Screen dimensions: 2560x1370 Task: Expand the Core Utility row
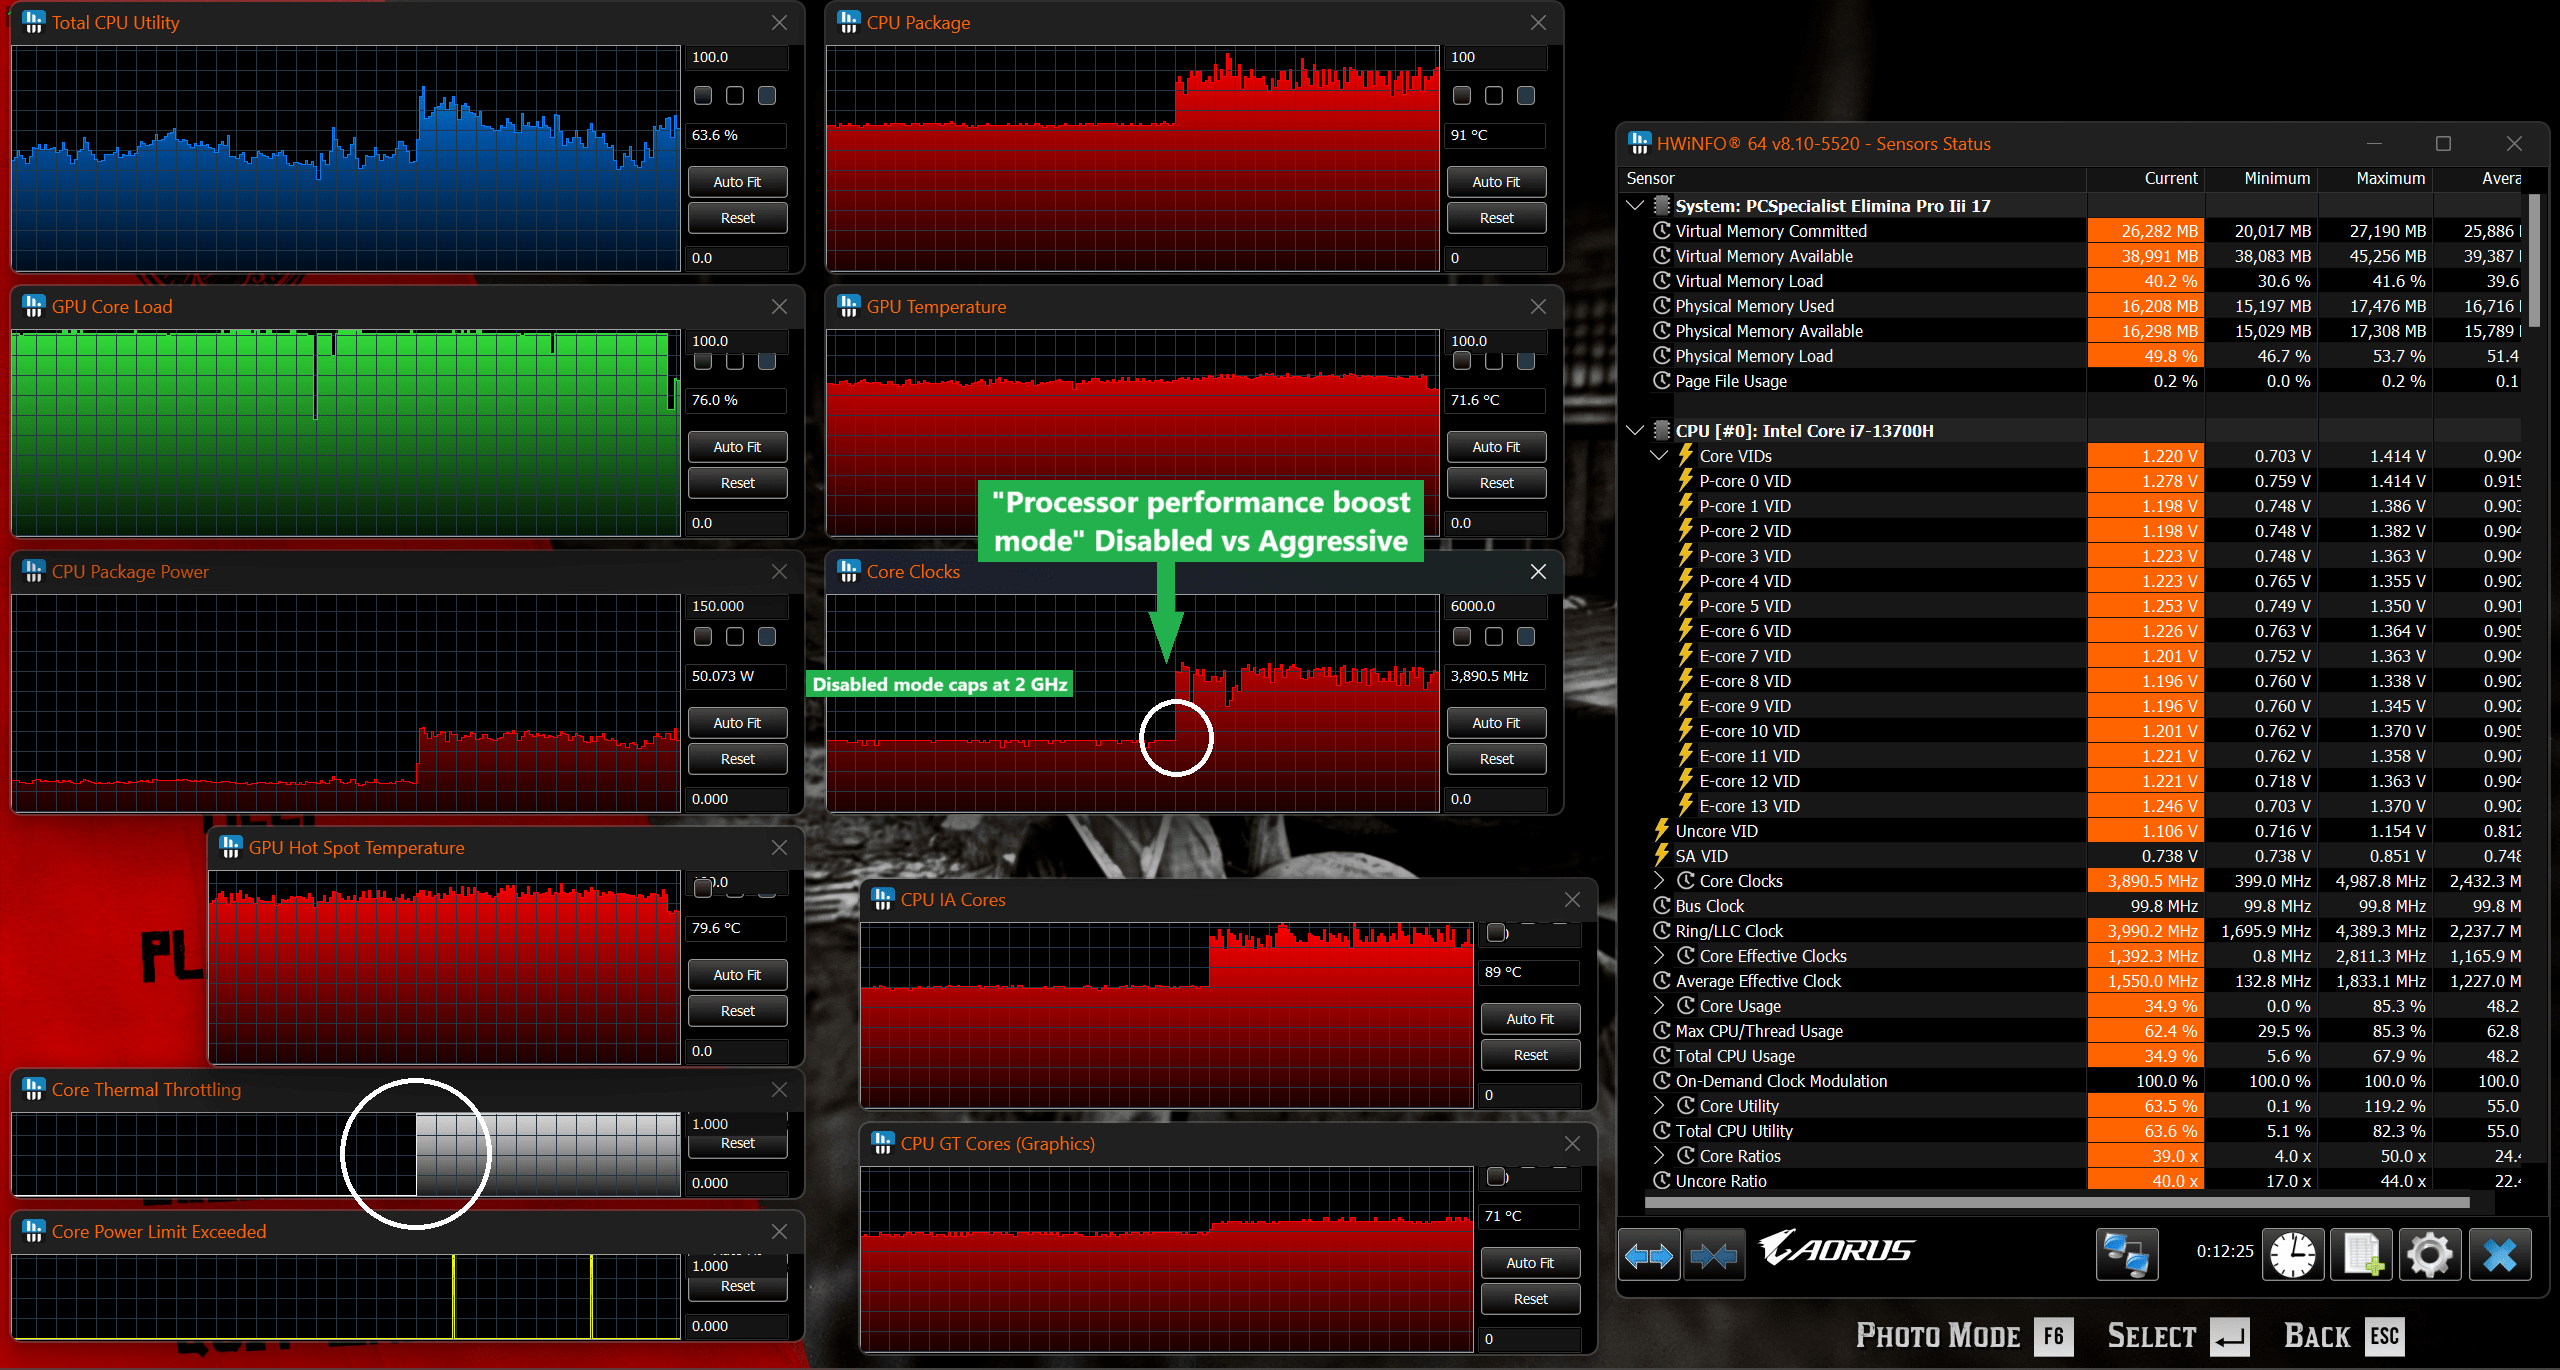click(1660, 1105)
